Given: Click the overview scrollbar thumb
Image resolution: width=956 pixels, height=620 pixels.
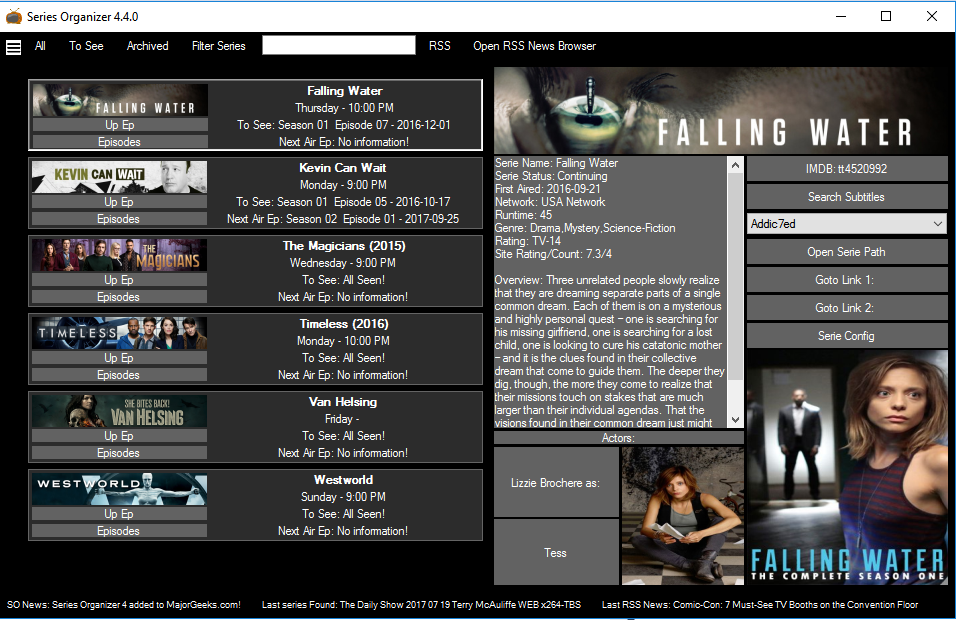Looking at the screenshot, I should tap(735, 276).
